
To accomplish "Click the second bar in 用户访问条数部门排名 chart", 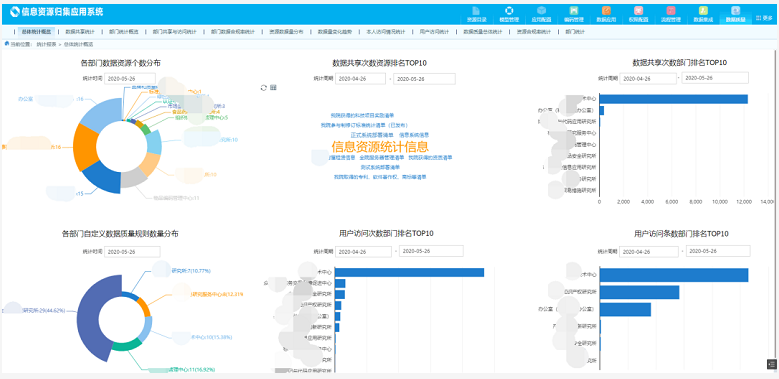I will click(x=639, y=292).
